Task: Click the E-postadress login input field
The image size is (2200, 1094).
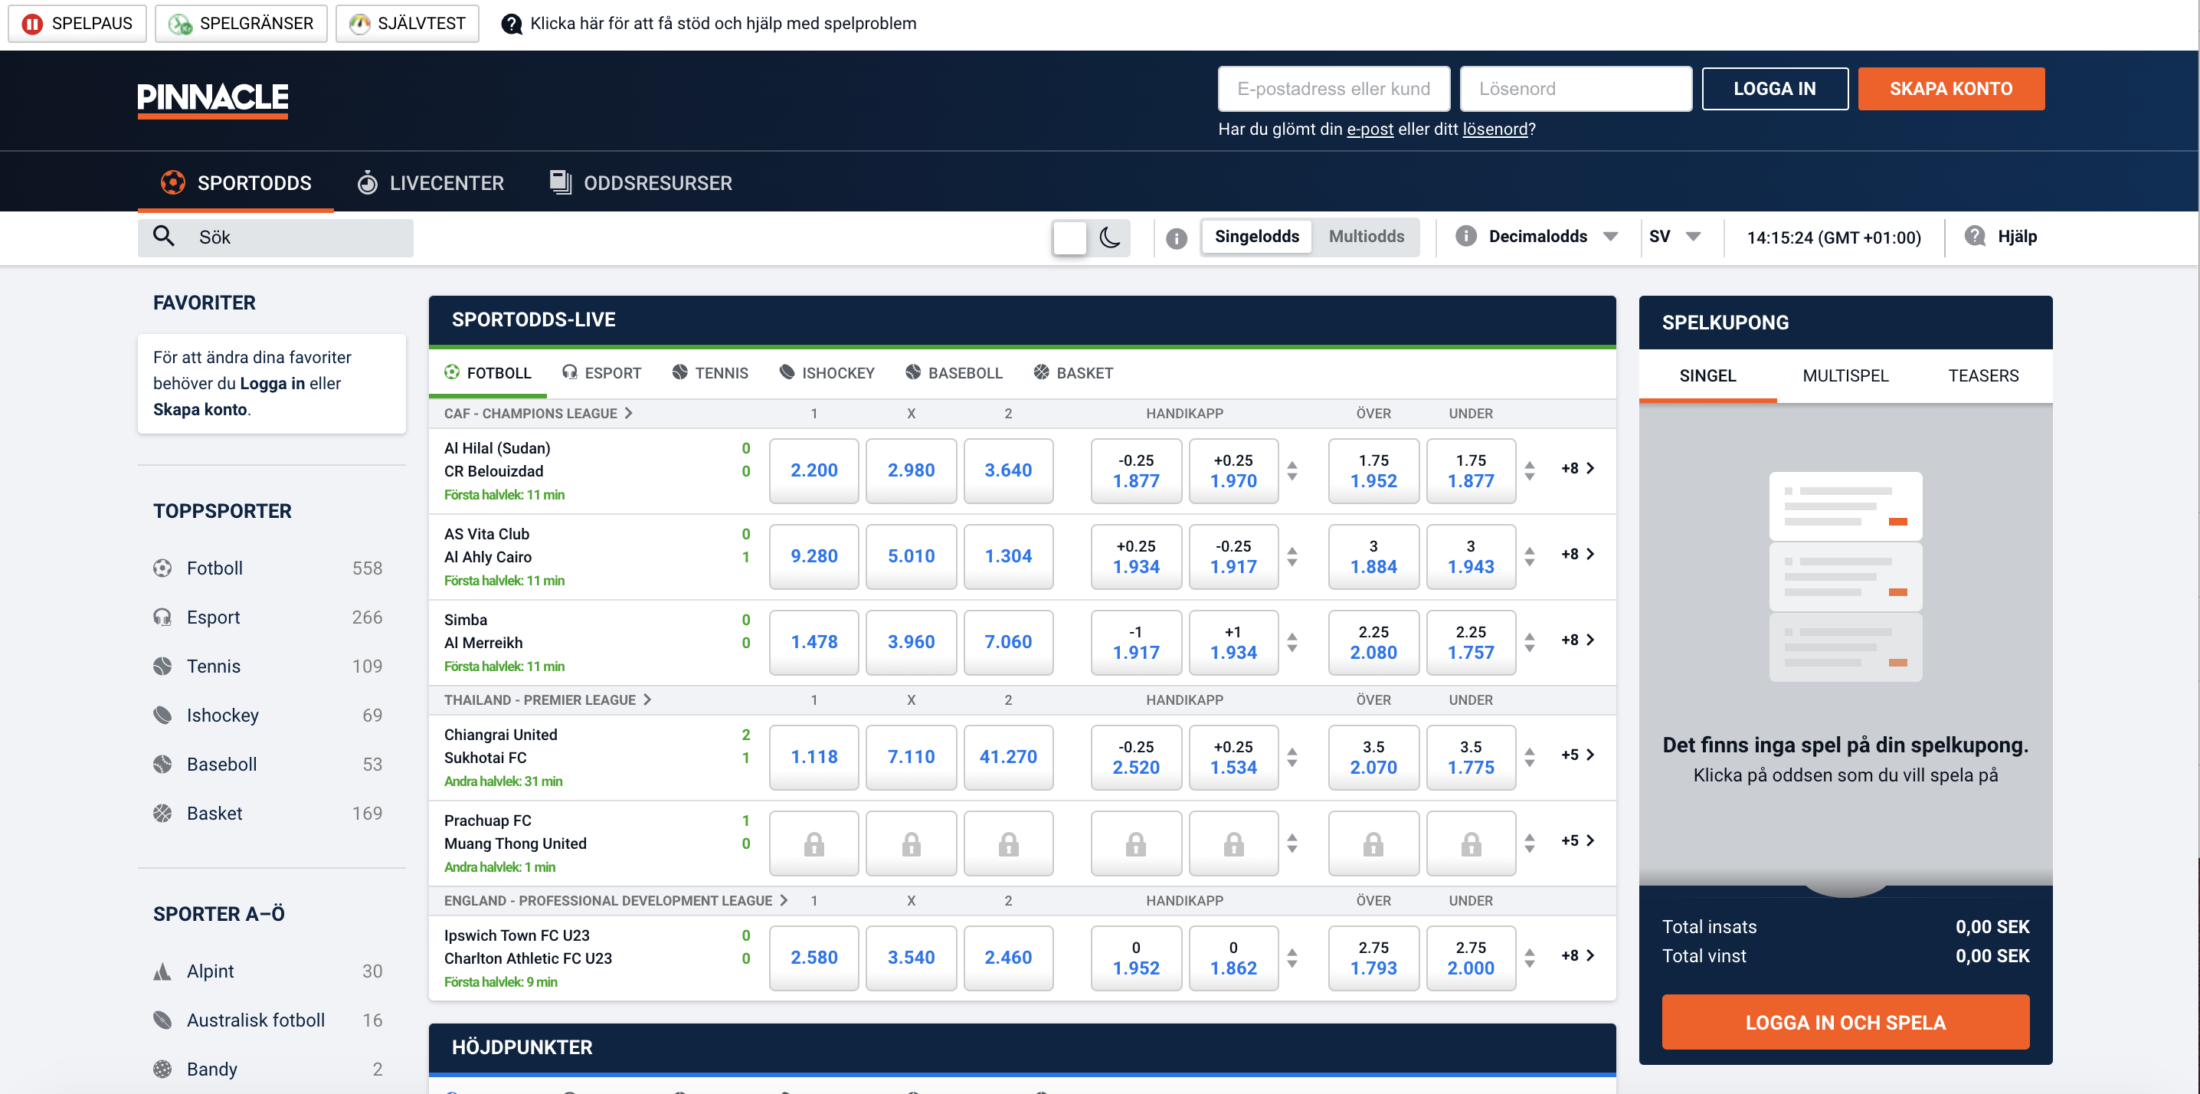Action: tap(1333, 89)
